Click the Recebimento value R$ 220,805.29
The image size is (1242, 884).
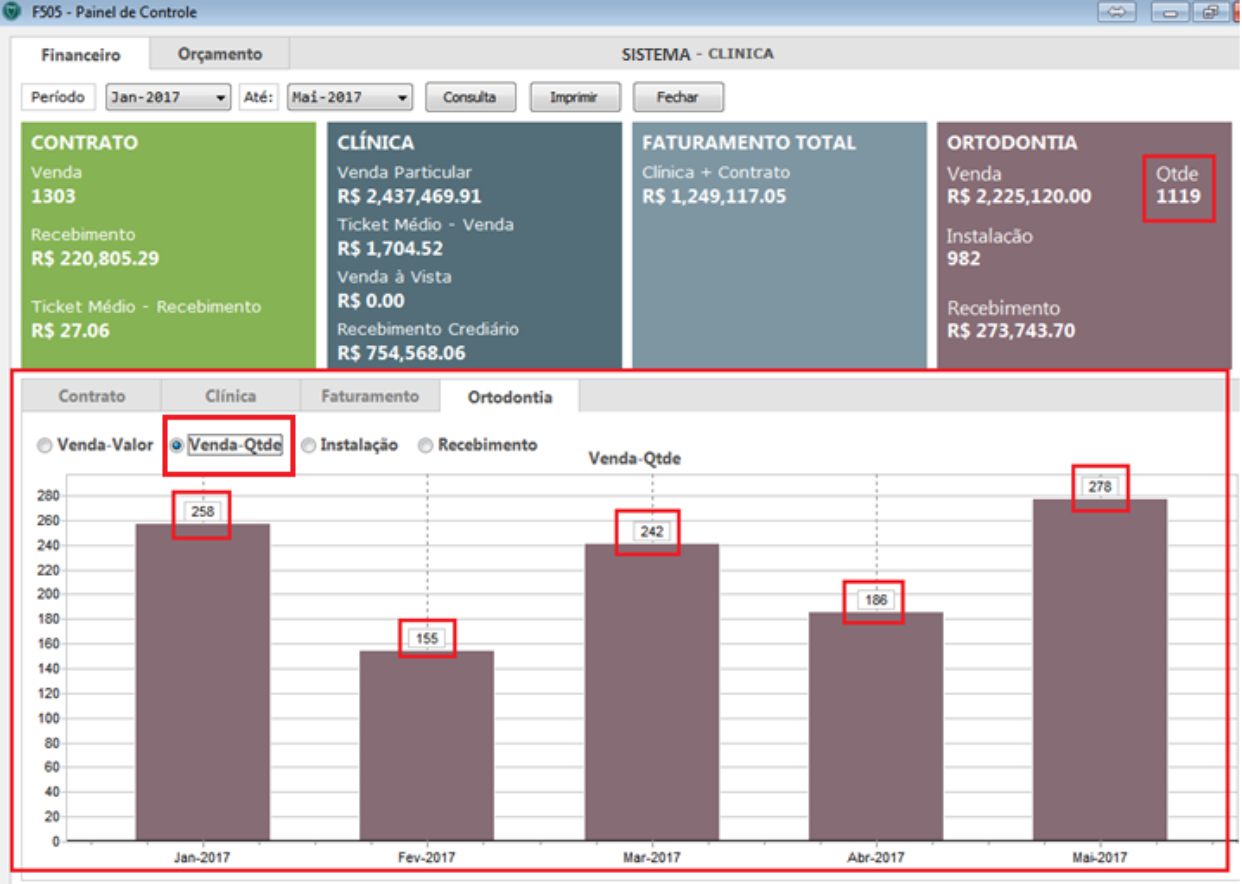[x=95, y=259]
